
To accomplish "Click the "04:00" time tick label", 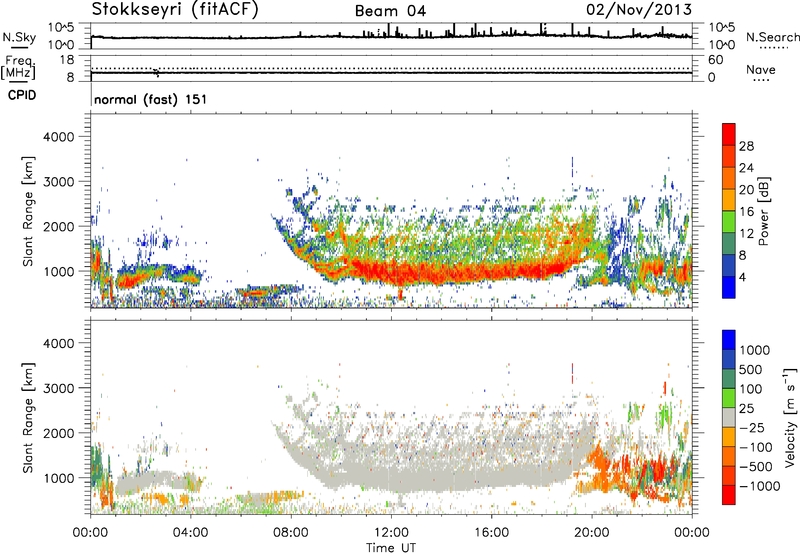I will tap(190, 533).
